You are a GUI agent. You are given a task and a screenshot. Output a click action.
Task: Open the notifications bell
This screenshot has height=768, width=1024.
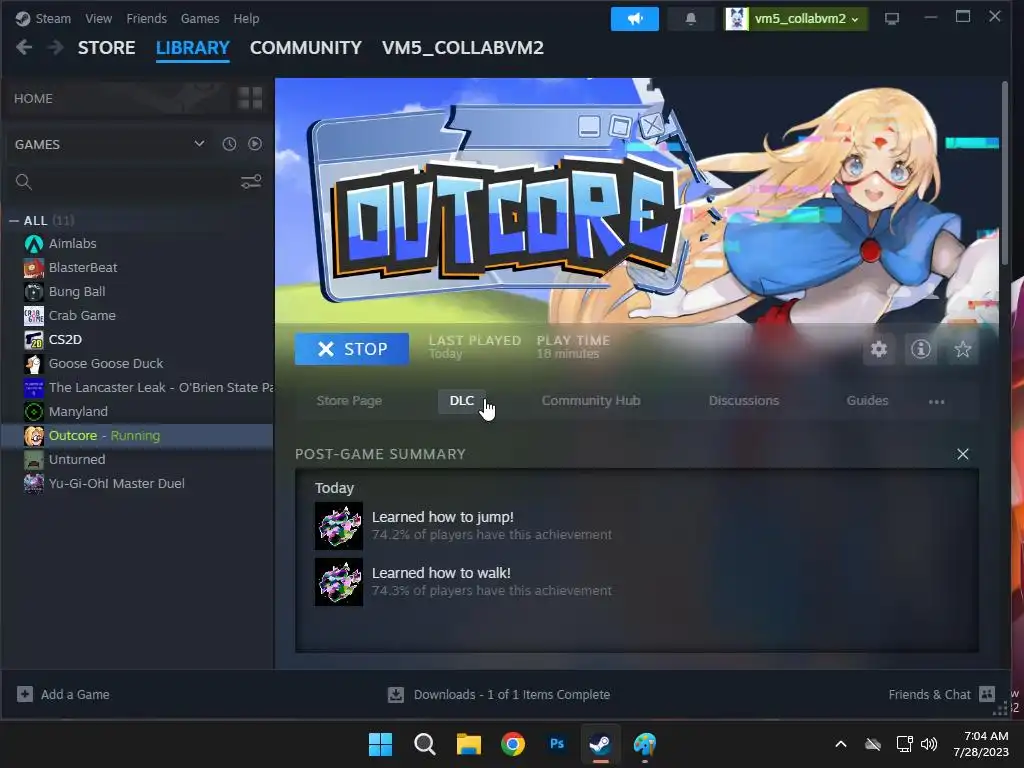690,19
